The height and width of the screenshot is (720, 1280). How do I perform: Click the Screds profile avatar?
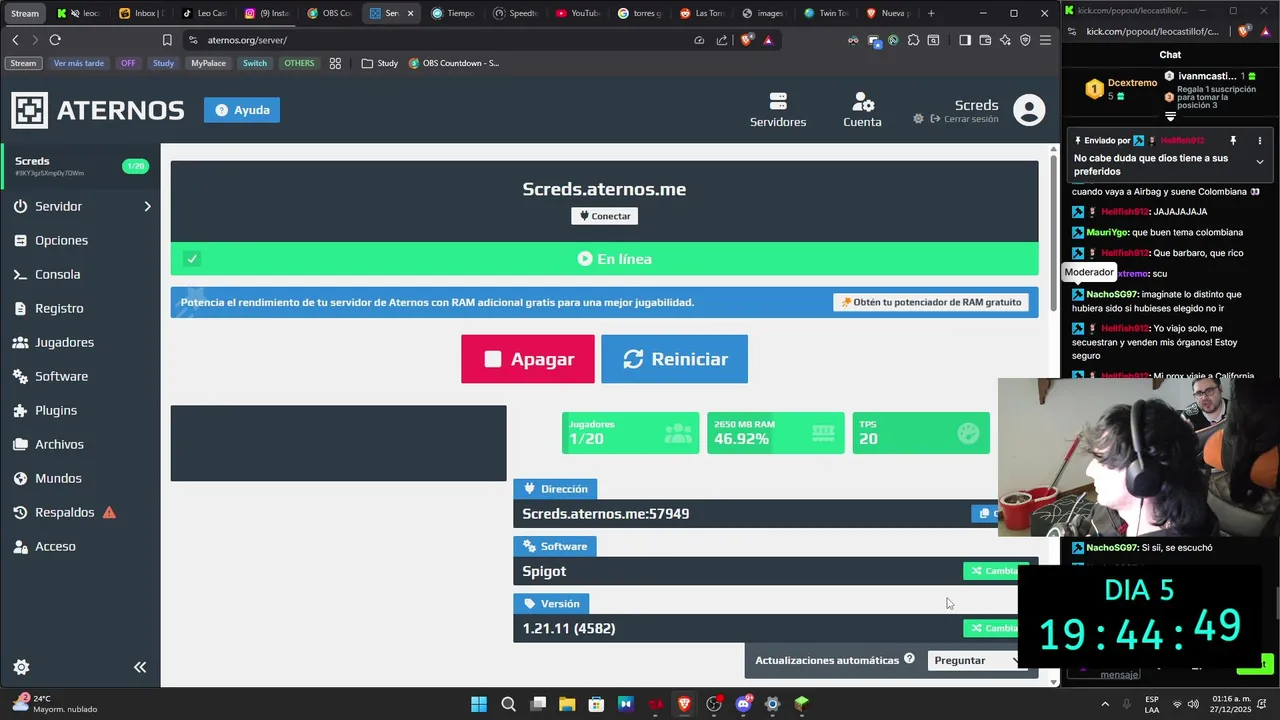(1029, 110)
